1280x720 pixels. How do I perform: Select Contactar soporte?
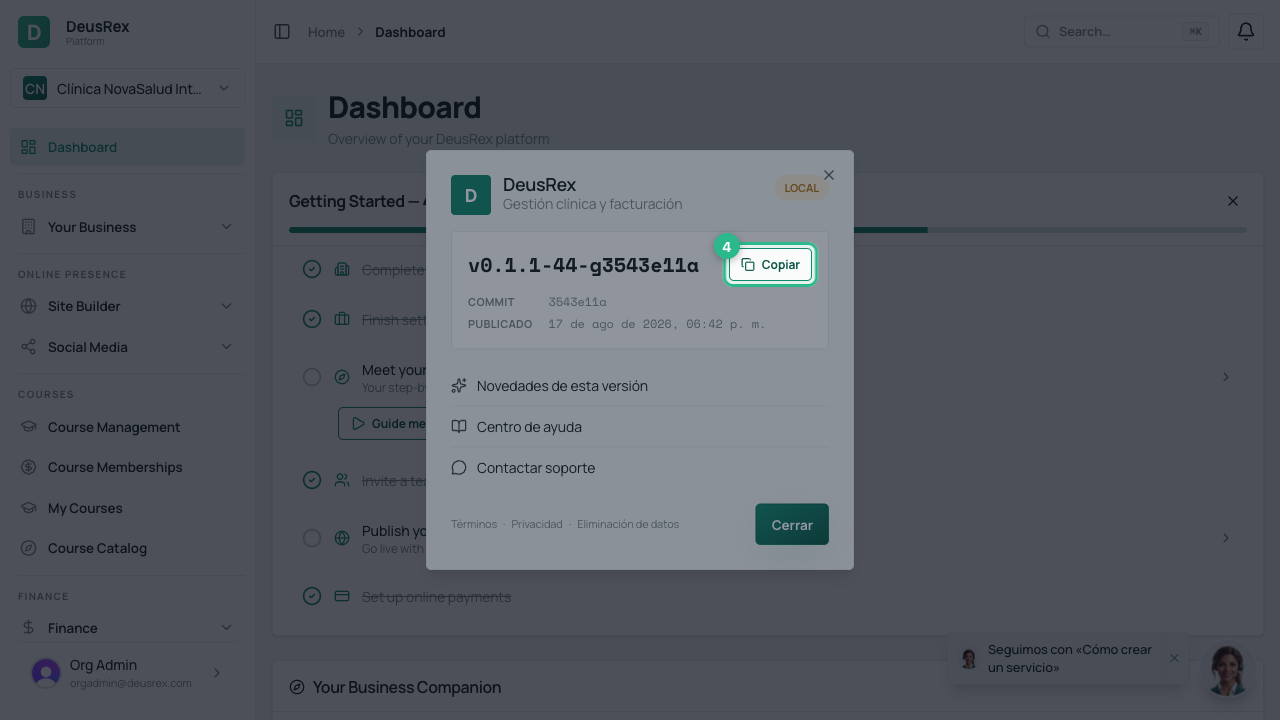point(640,468)
